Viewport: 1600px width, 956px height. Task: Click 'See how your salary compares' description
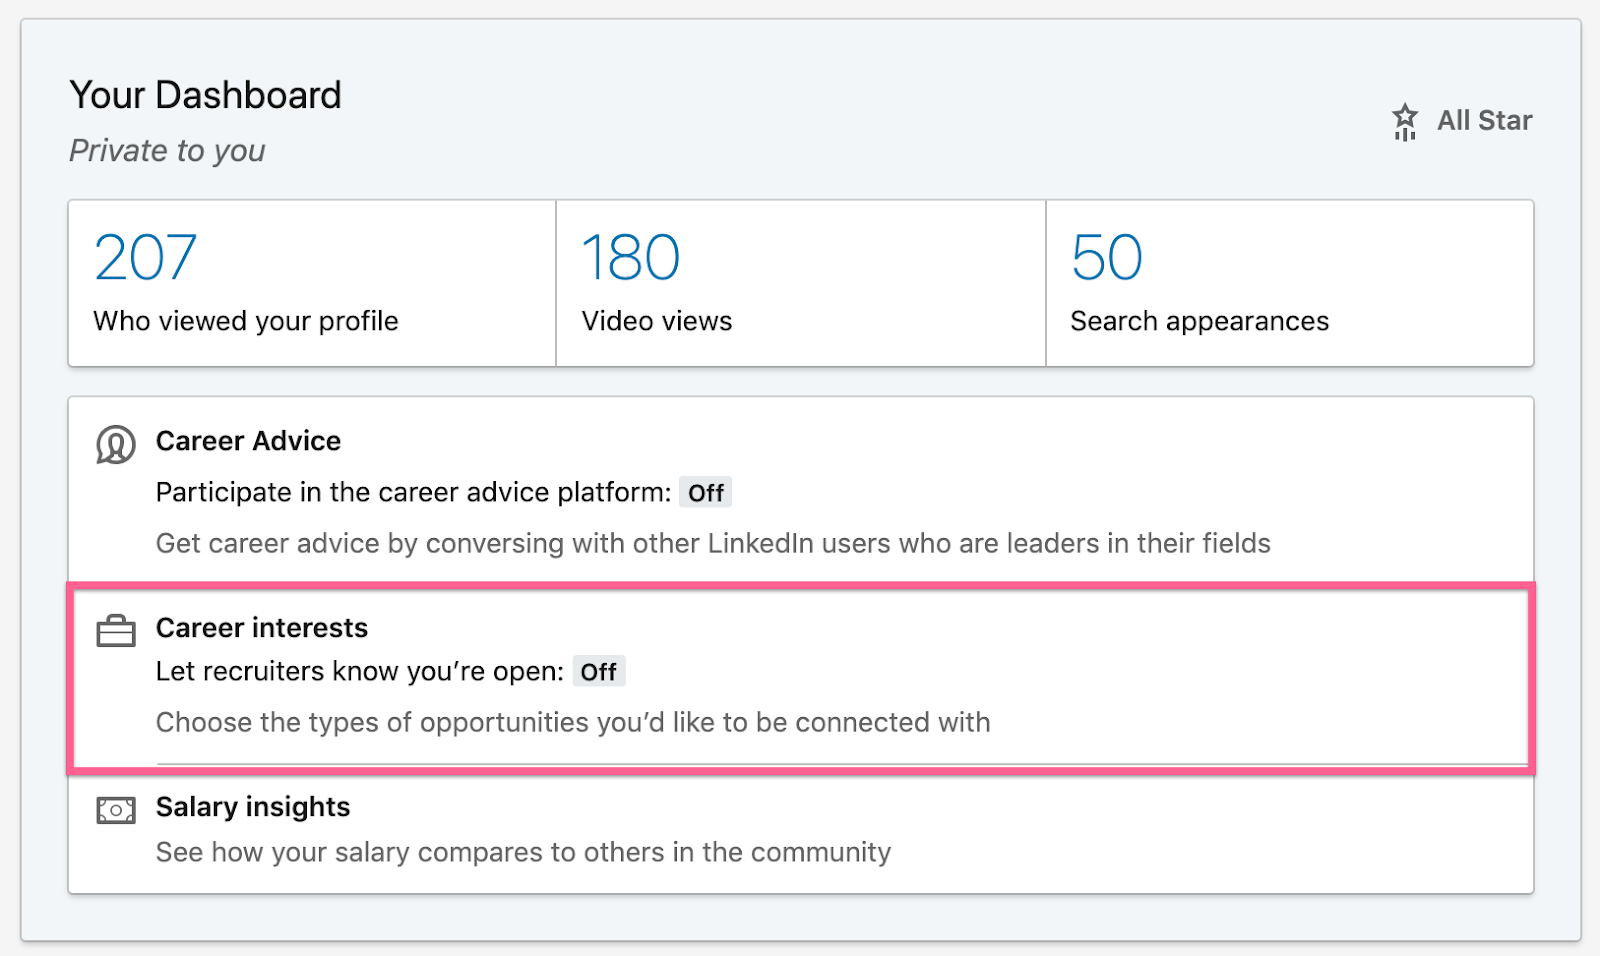(523, 852)
